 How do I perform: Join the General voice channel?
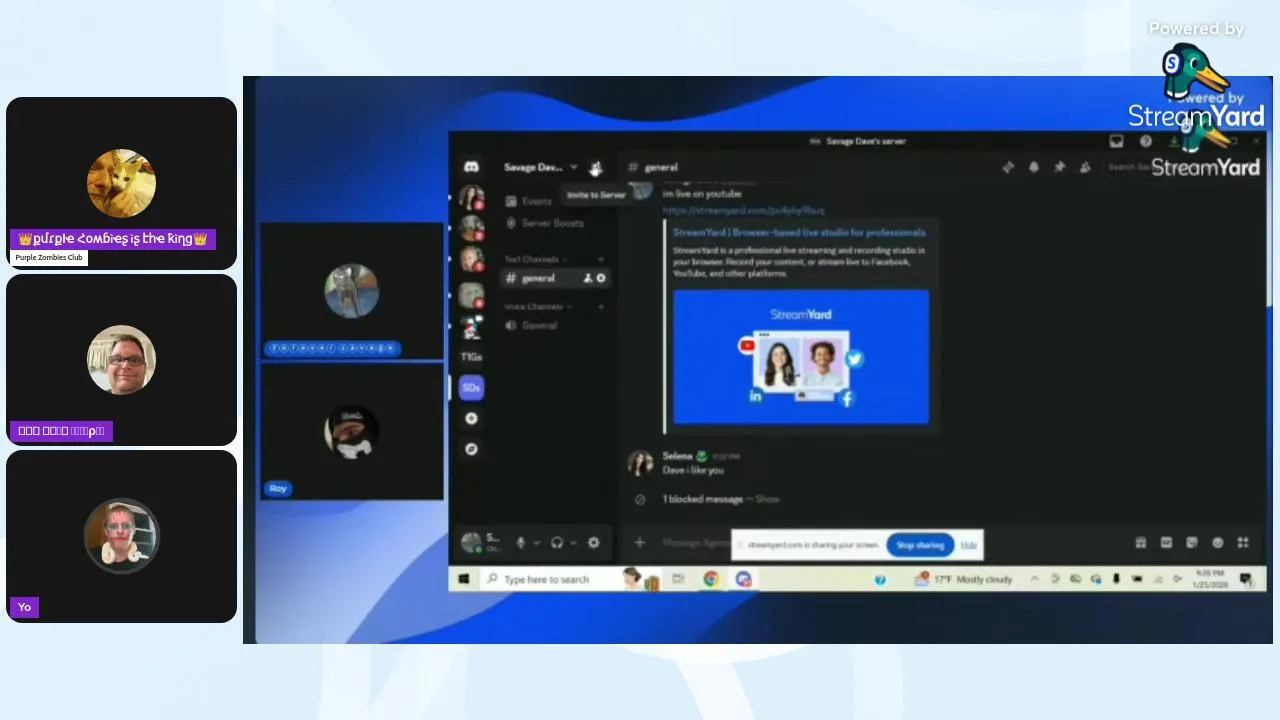(532, 326)
